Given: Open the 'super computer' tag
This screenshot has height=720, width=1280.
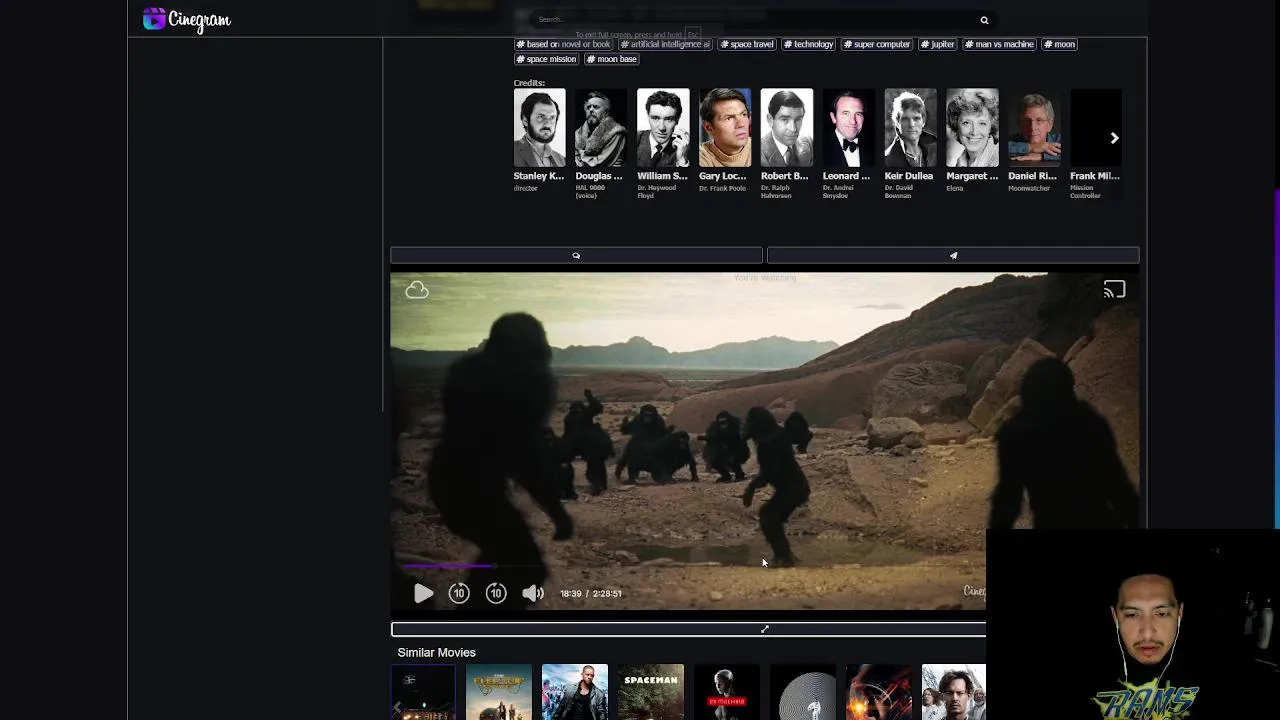Looking at the screenshot, I should 877,44.
